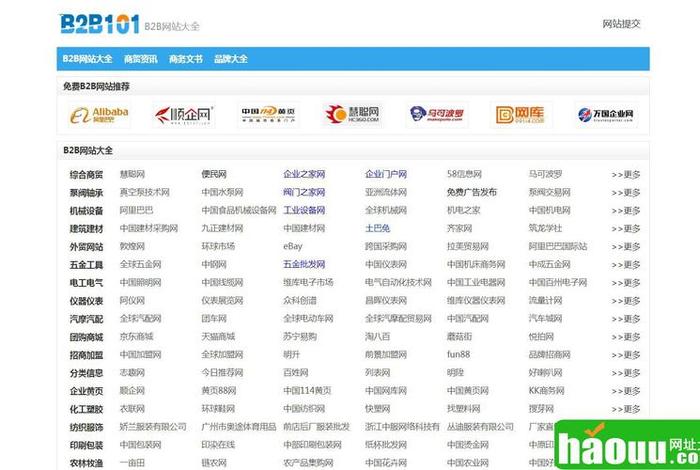Expand >>更多 for the 招商加盟 row
The image size is (700, 470).
point(626,355)
